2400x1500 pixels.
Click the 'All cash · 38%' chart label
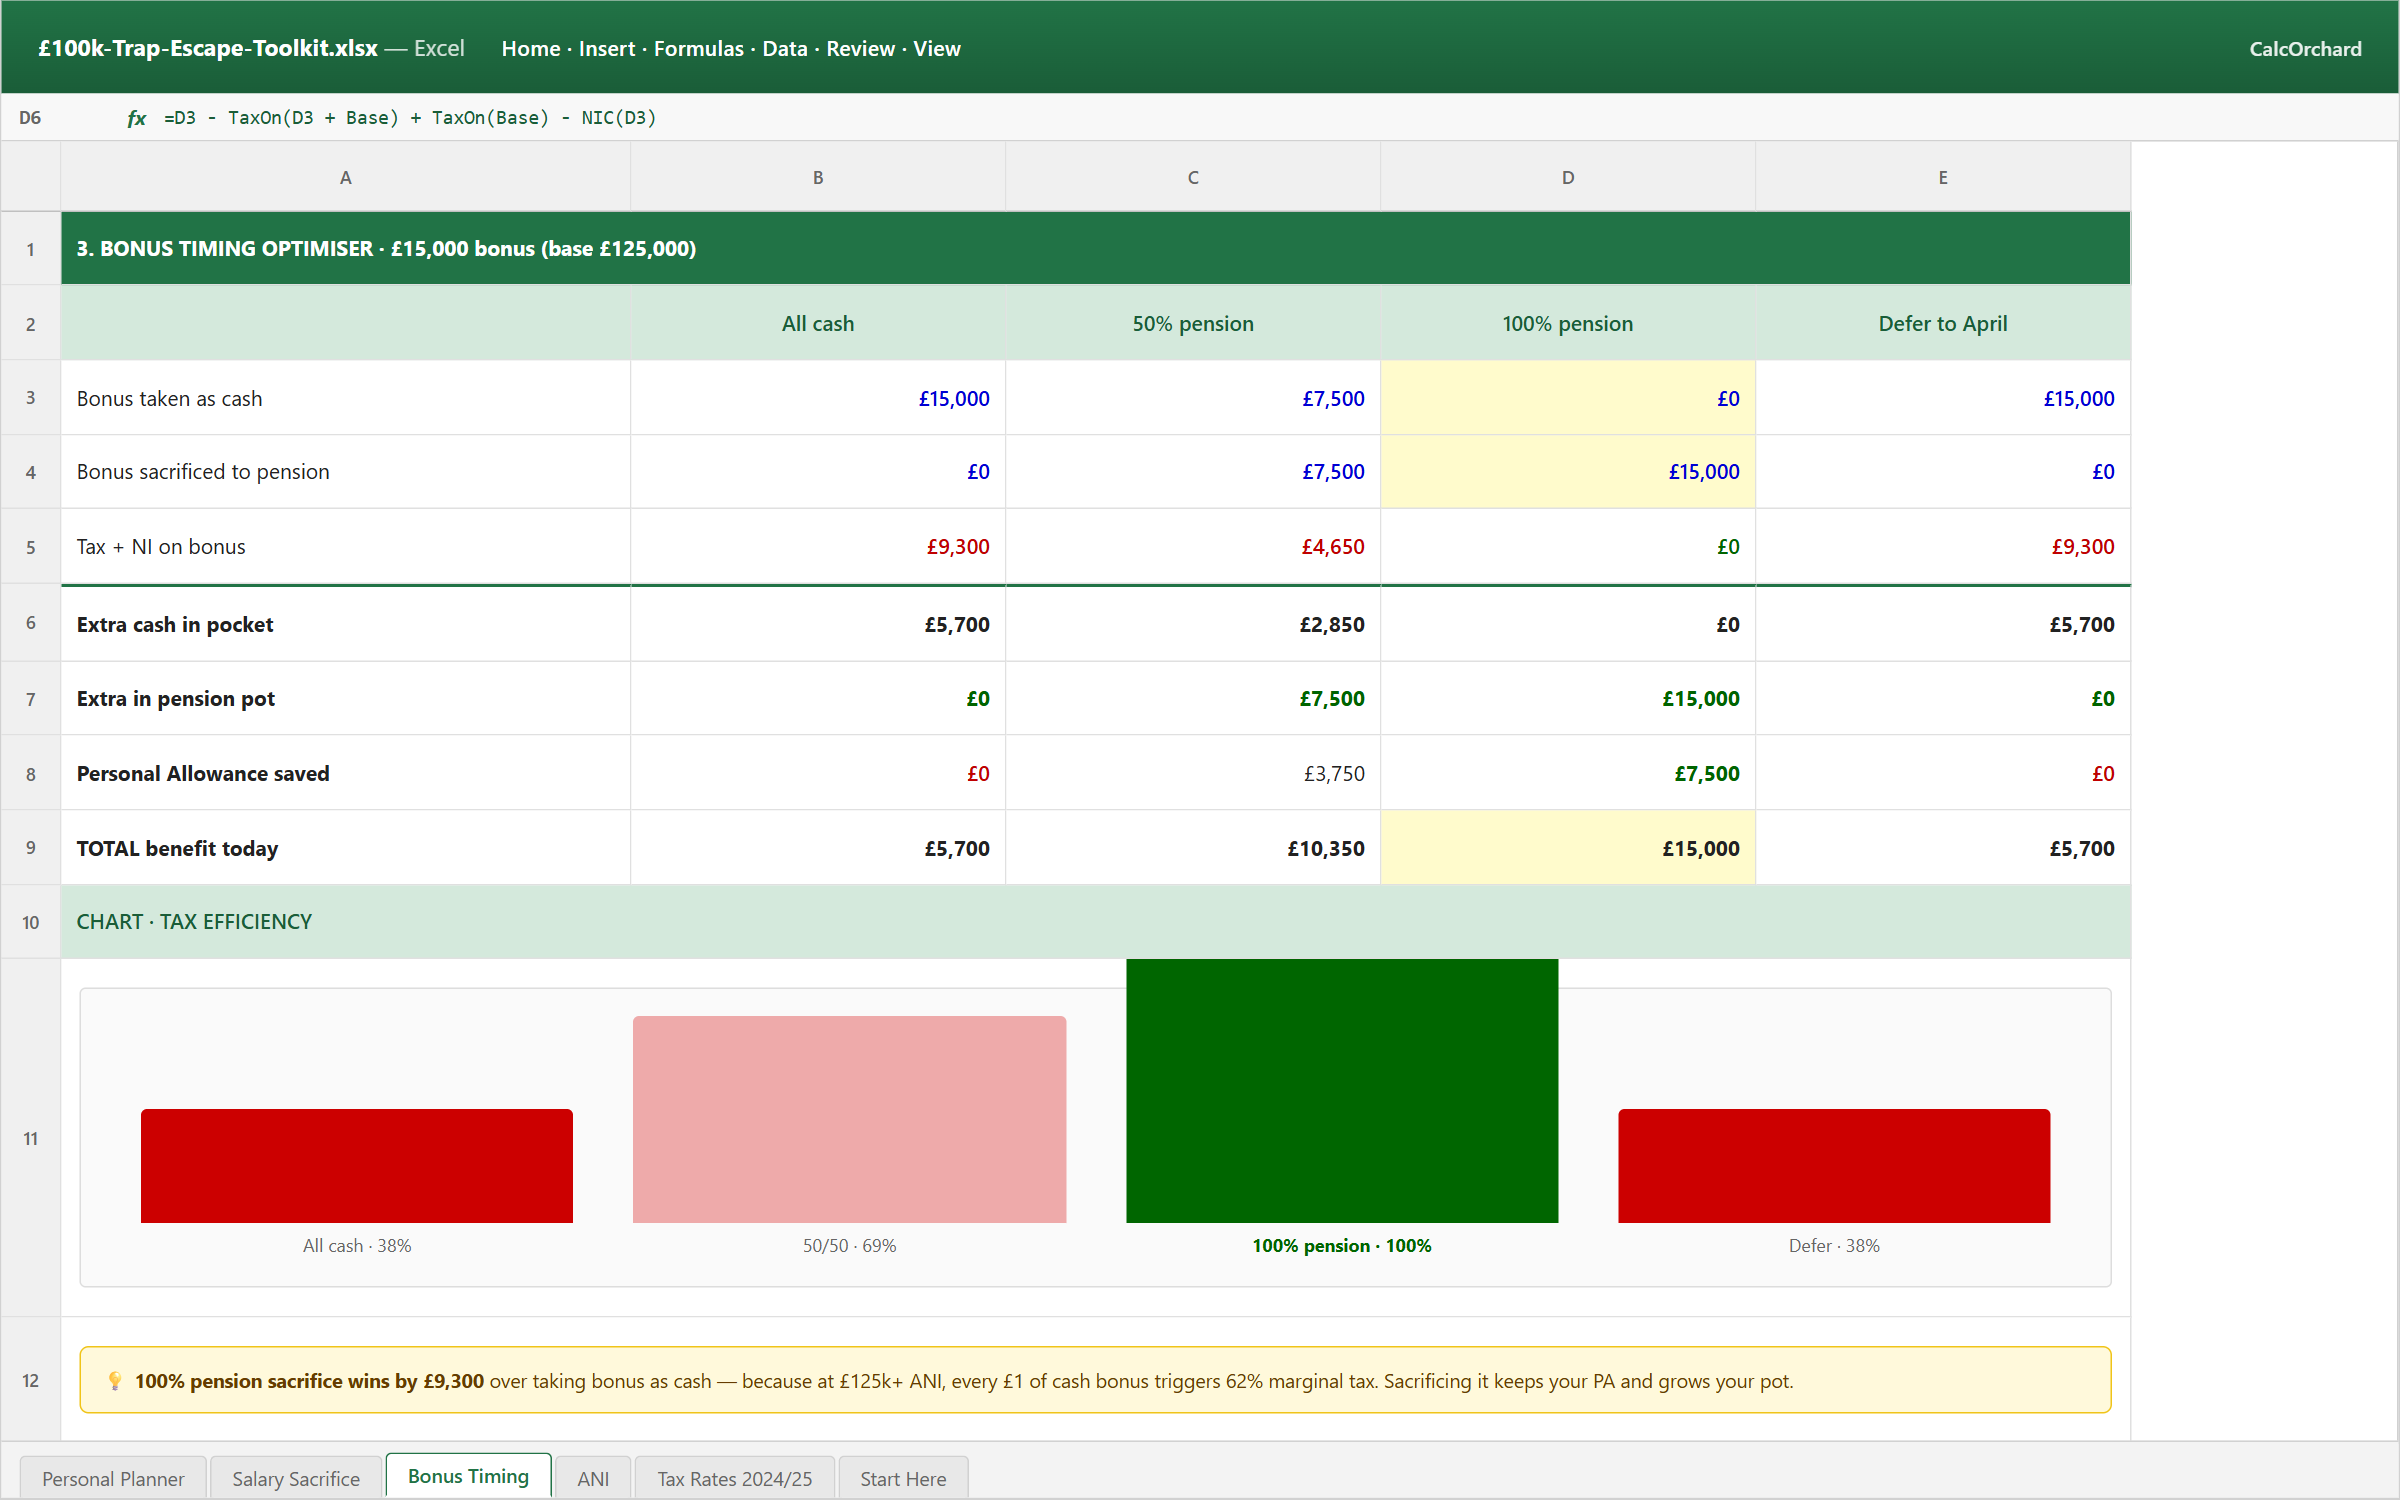[x=357, y=1246]
